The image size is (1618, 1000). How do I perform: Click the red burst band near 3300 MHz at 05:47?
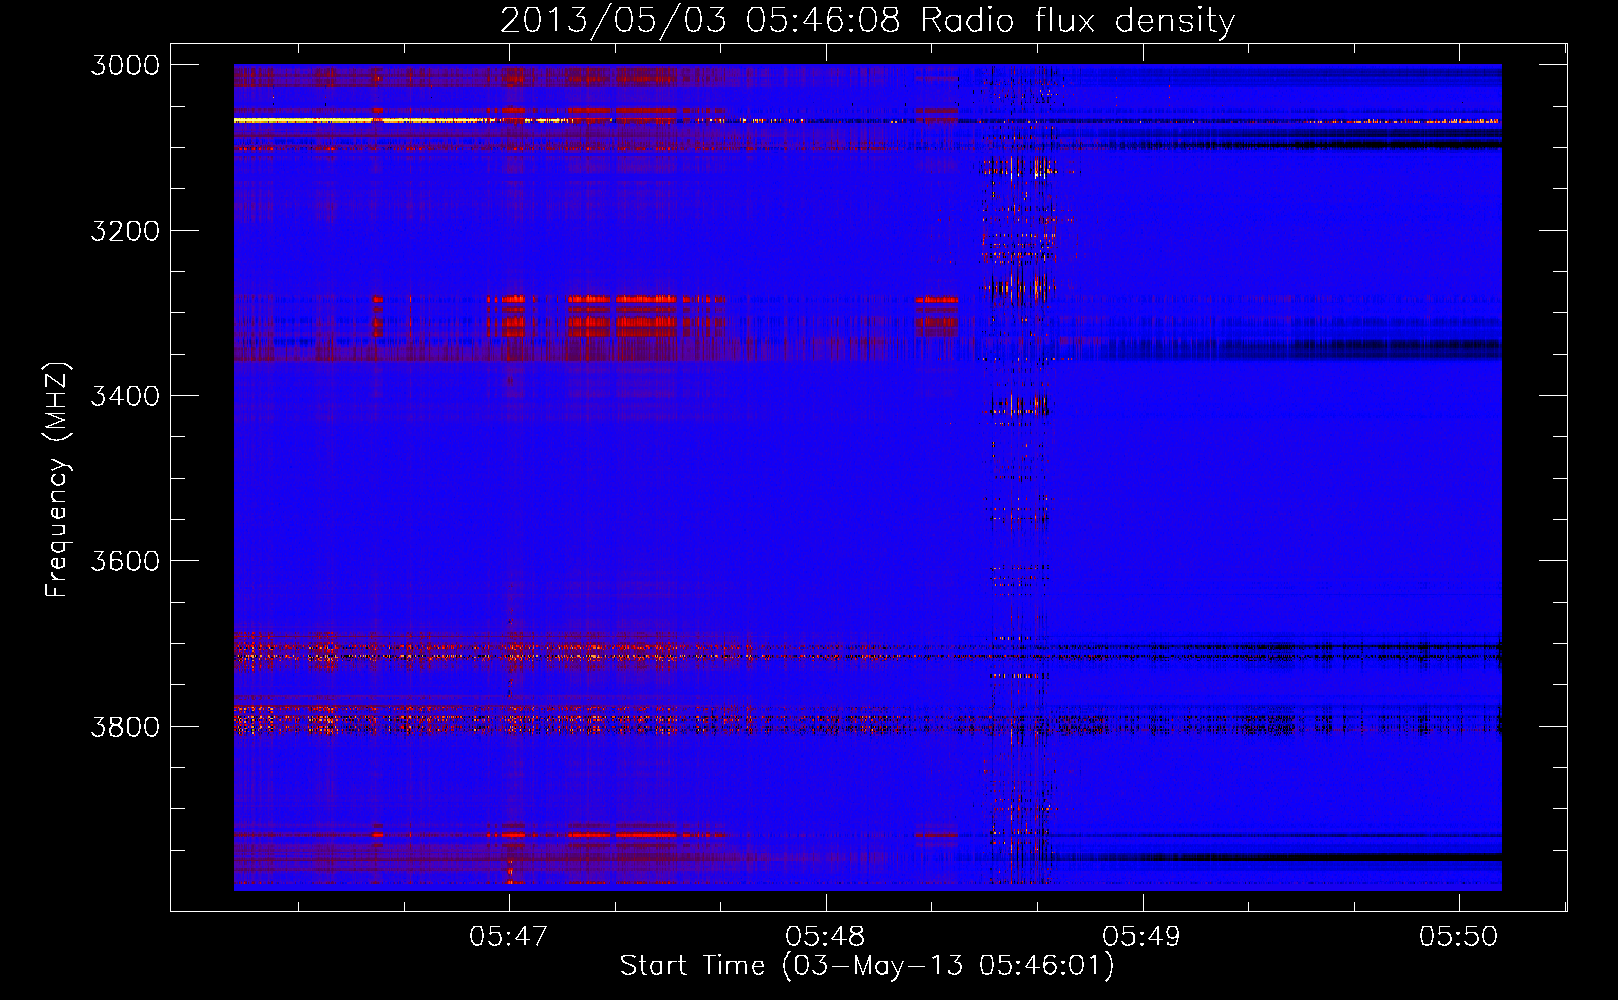point(513,314)
